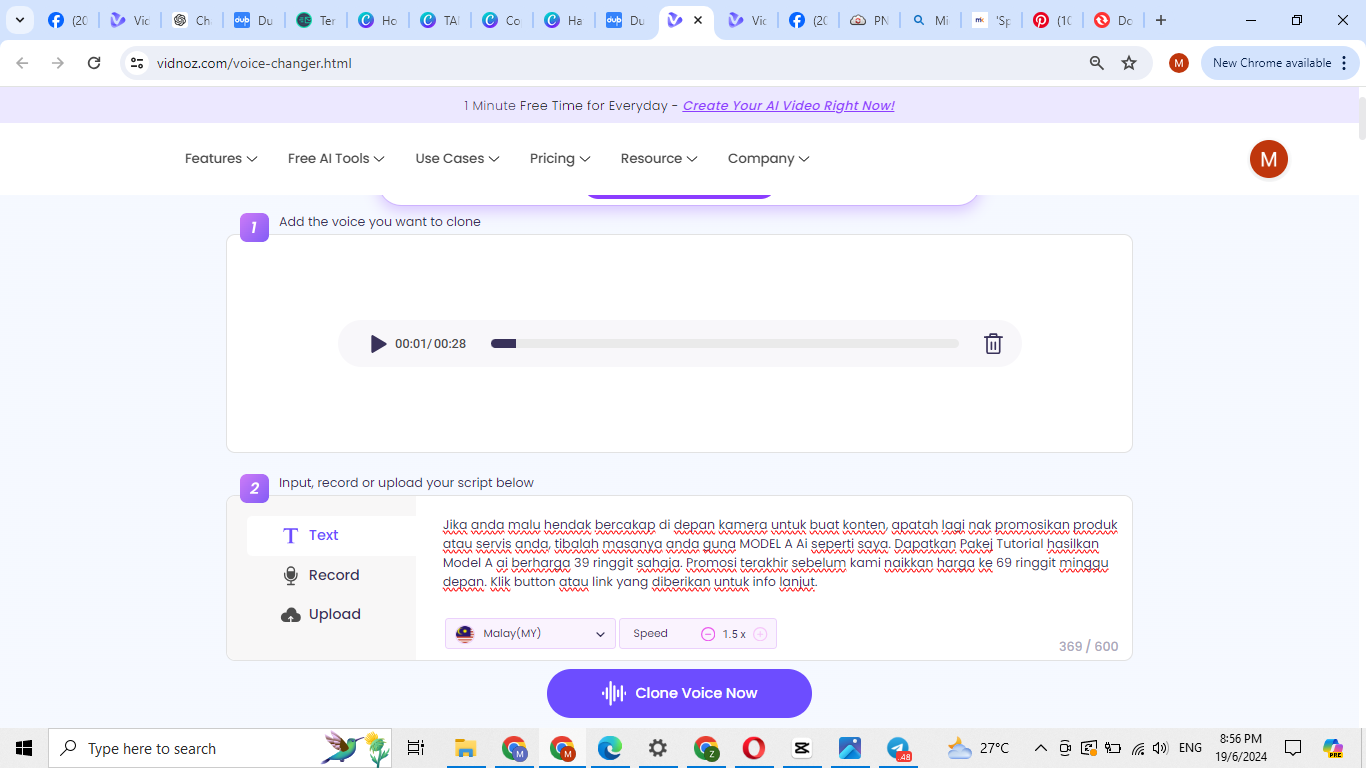Delete the uploaded audio with the trash icon
Viewport: 1366px width, 768px height.
click(x=993, y=344)
